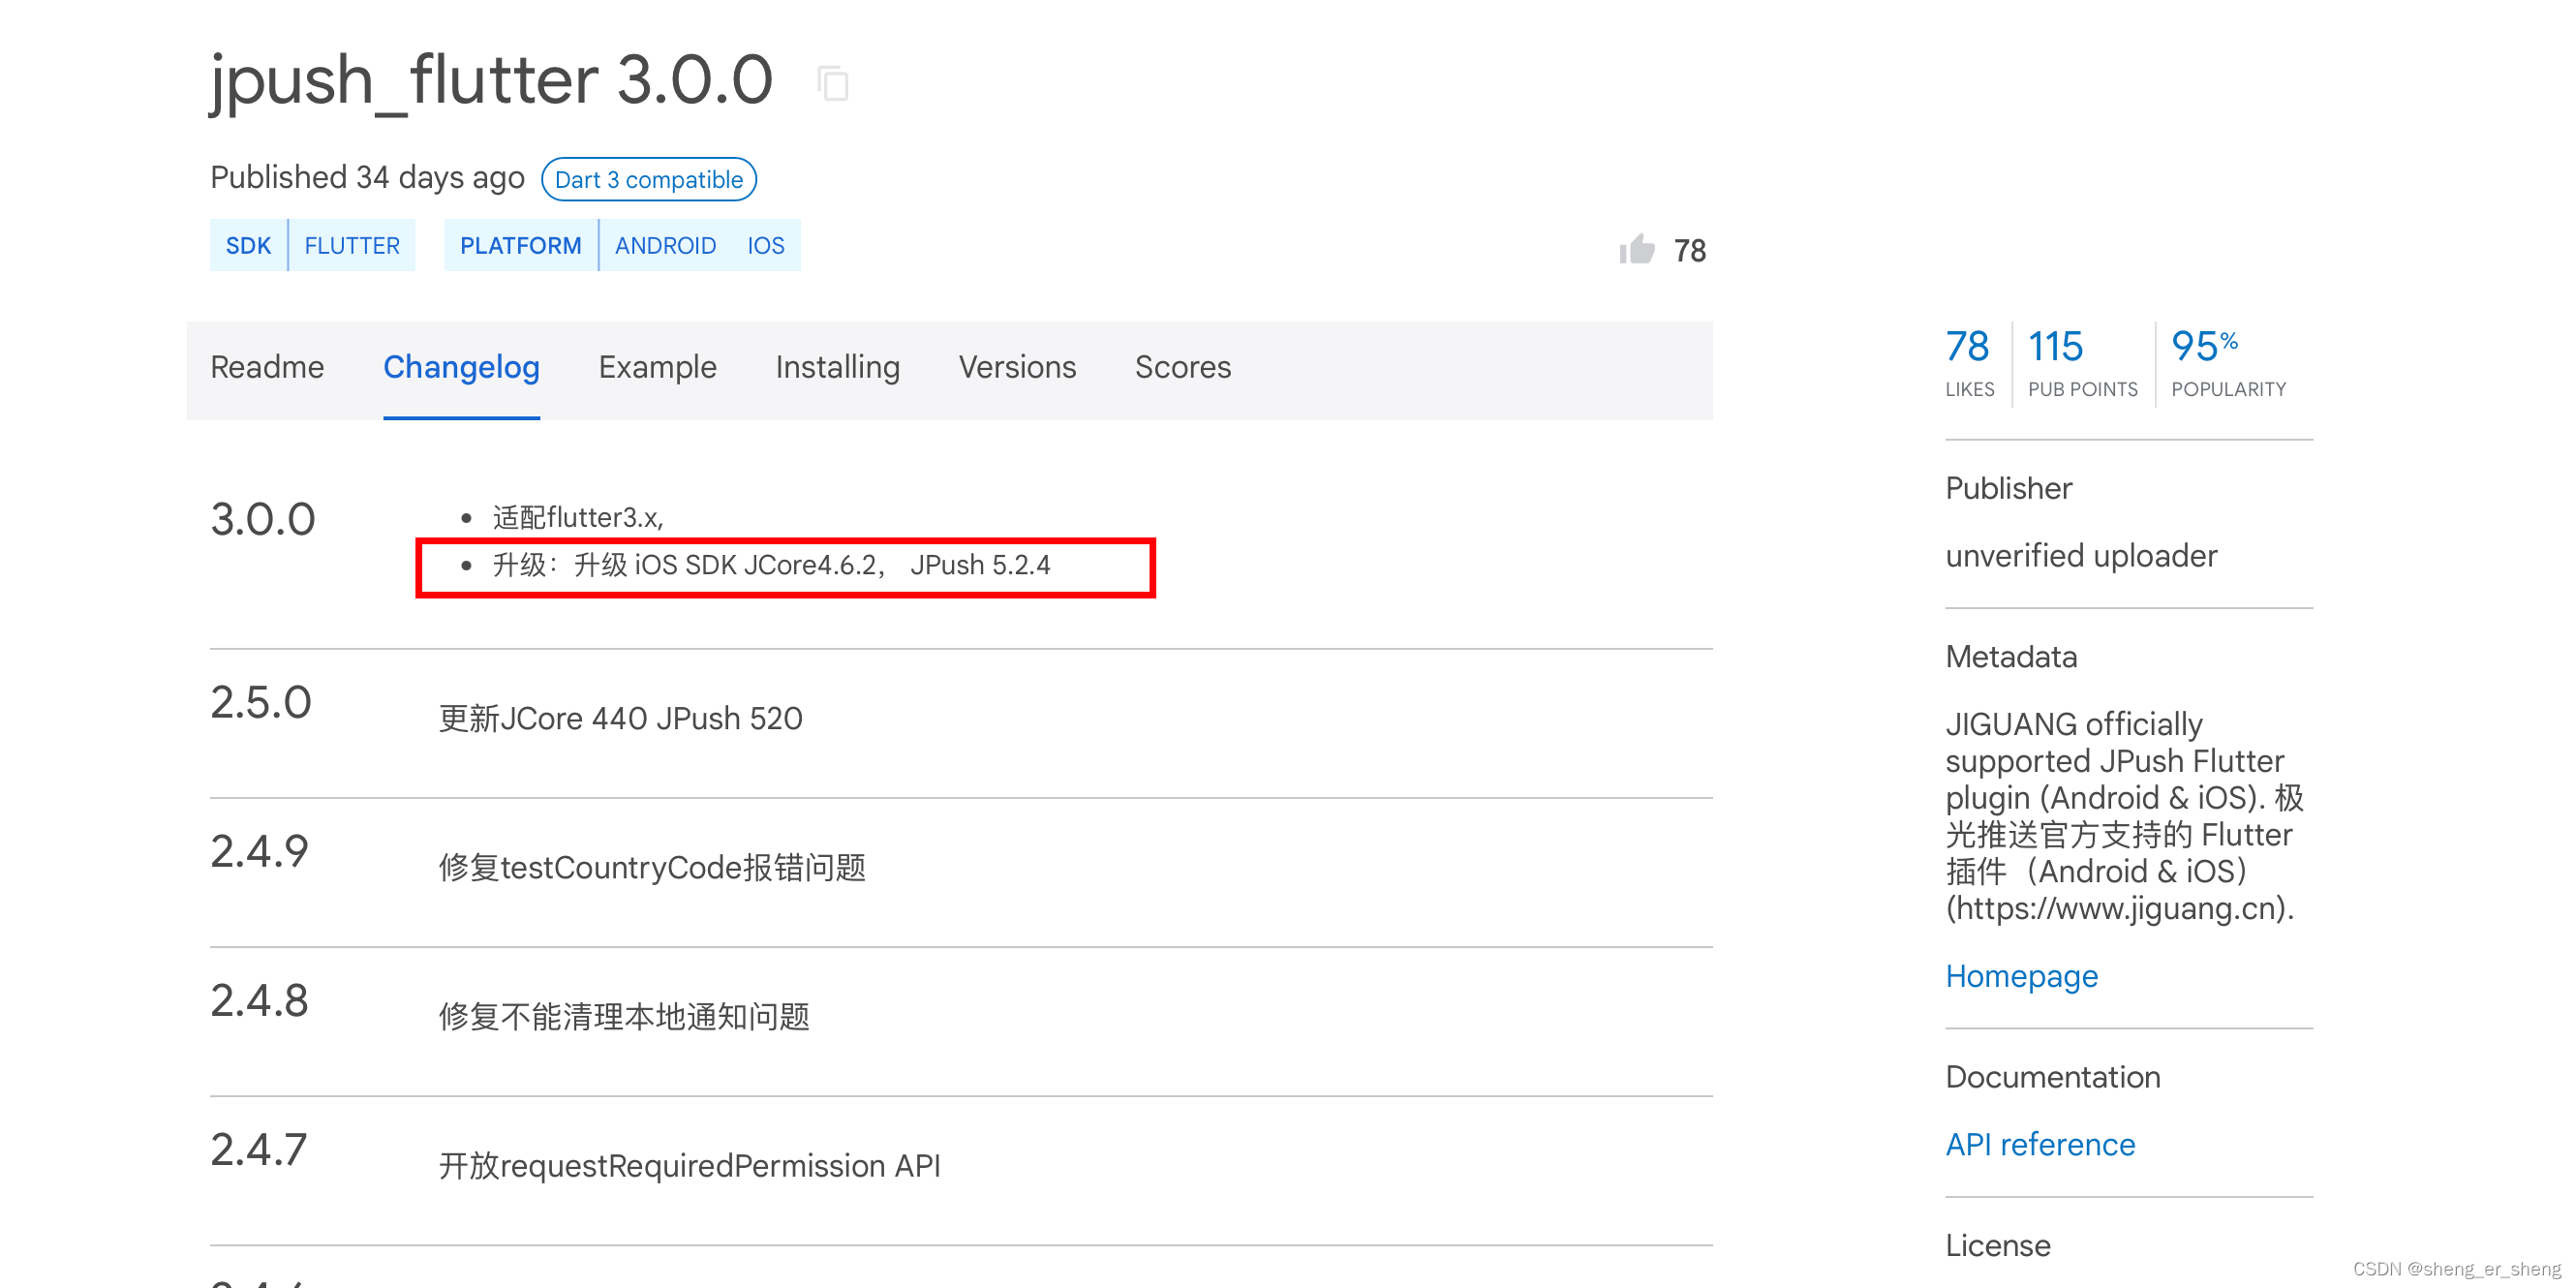Screen dimensions: 2576x1288
Task: Select the IOS platform tag
Action: pos(765,245)
